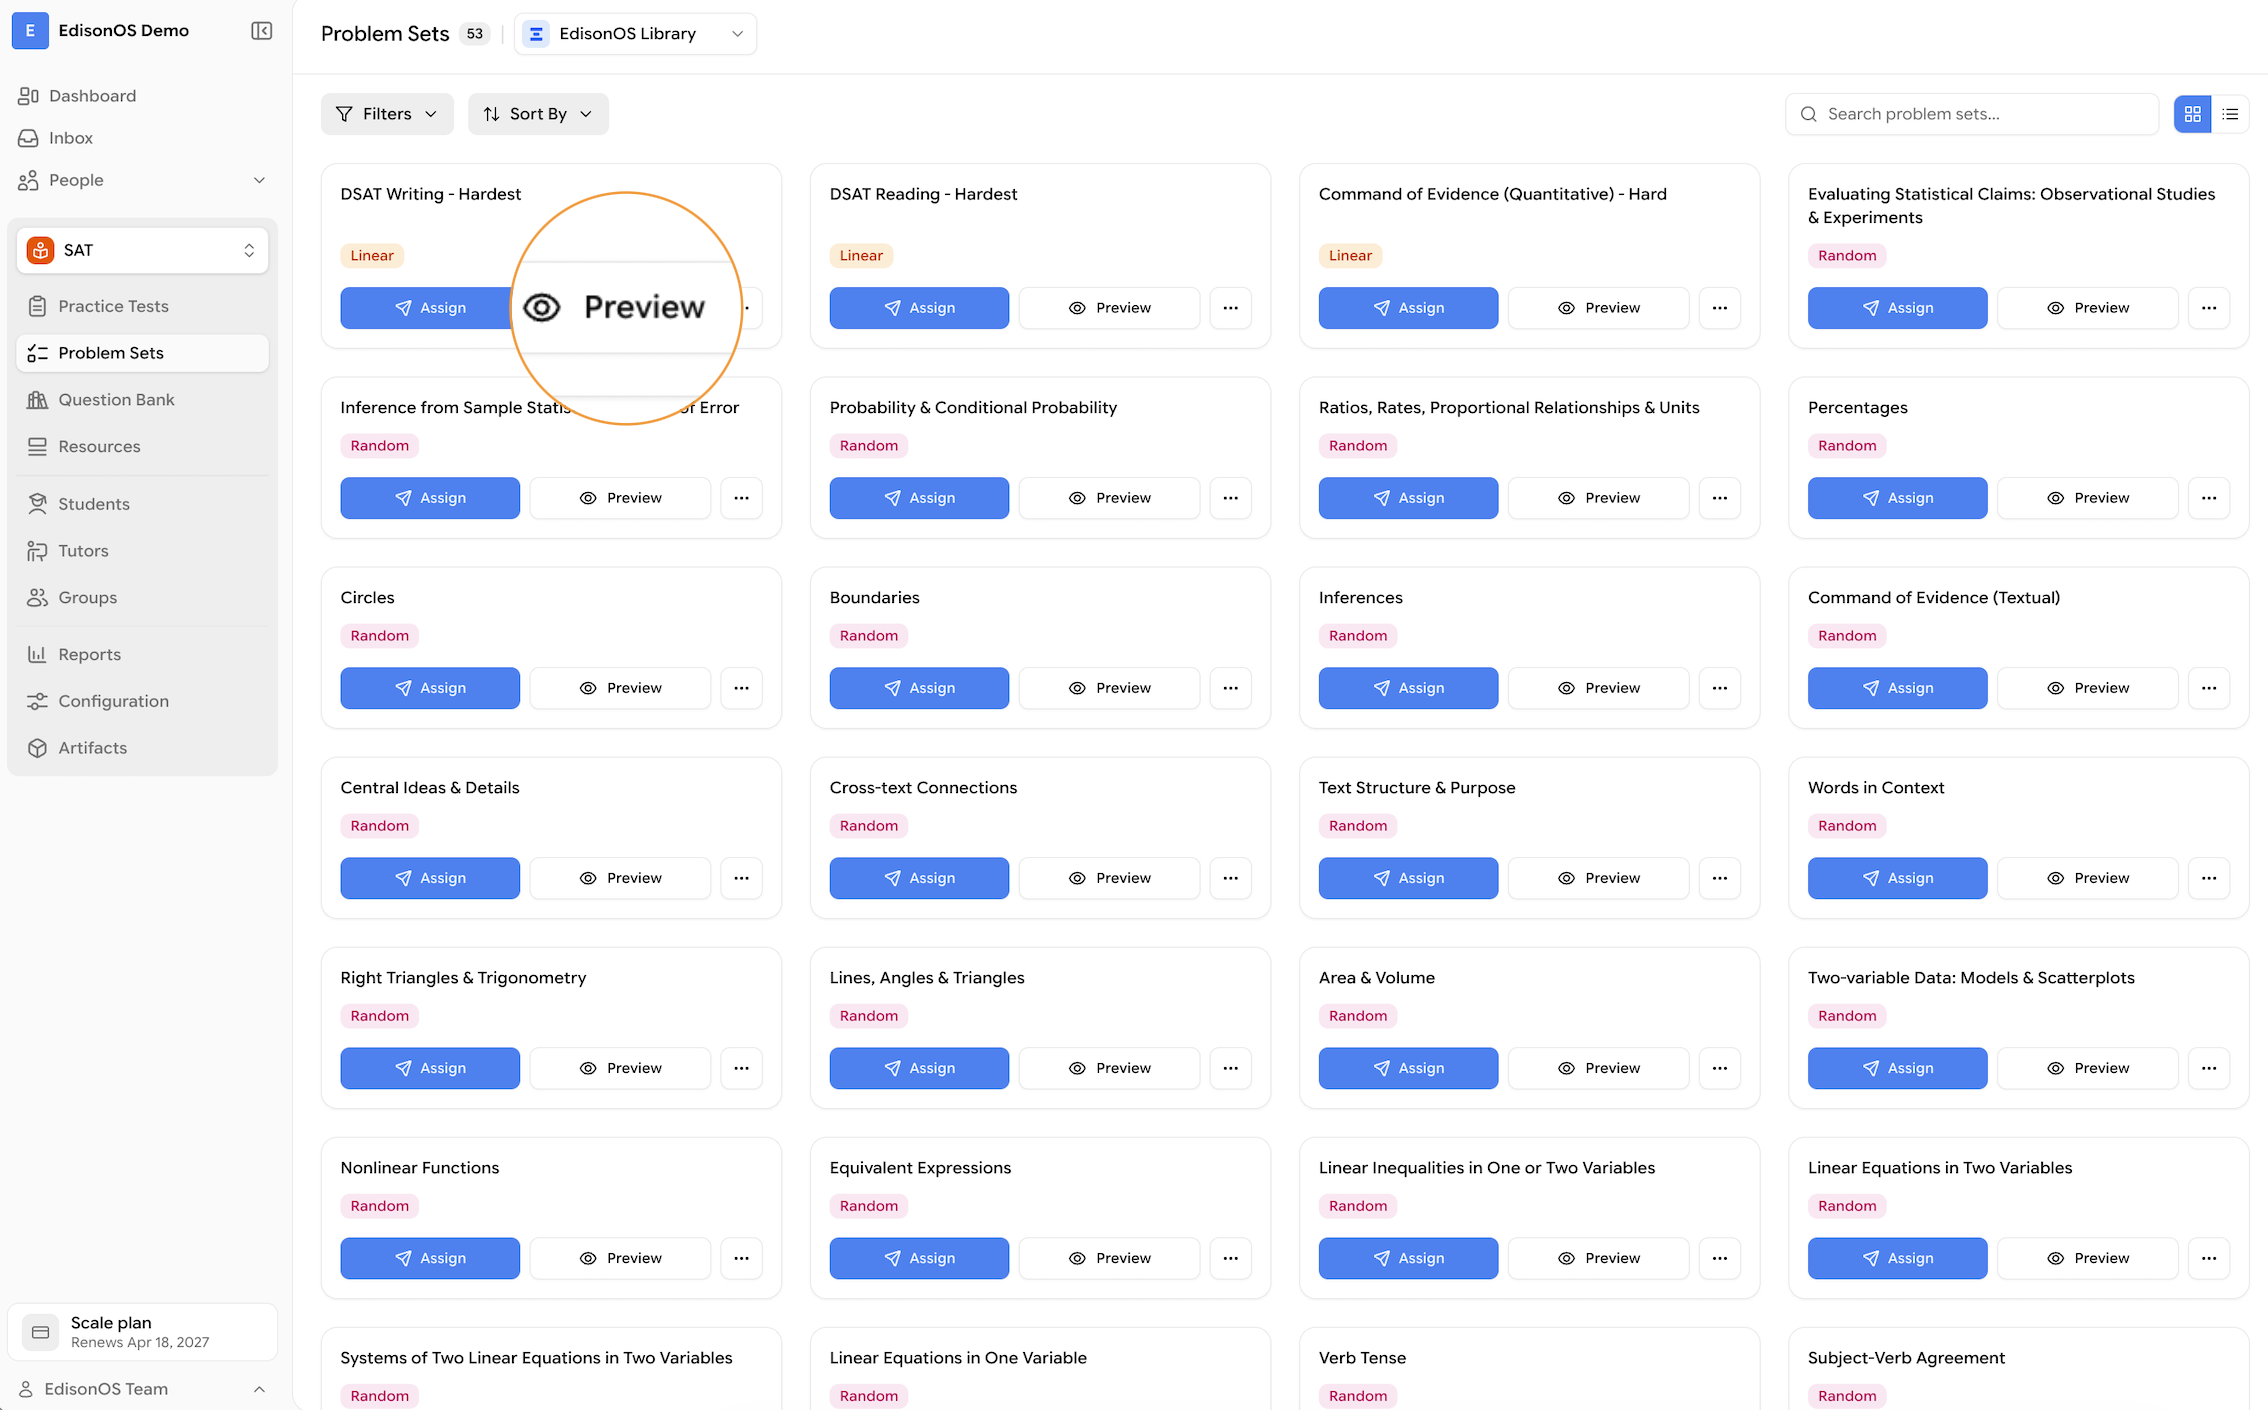Assign the Percentages problem set
Viewport: 2268px width, 1410px height.
tap(1897, 498)
